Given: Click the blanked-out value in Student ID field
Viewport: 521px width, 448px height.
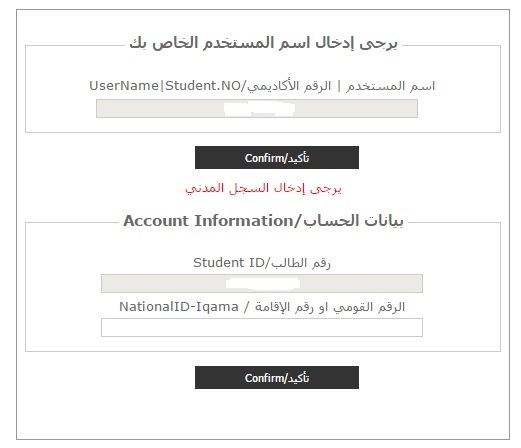Looking at the screenshot, I should click(263, 284).
